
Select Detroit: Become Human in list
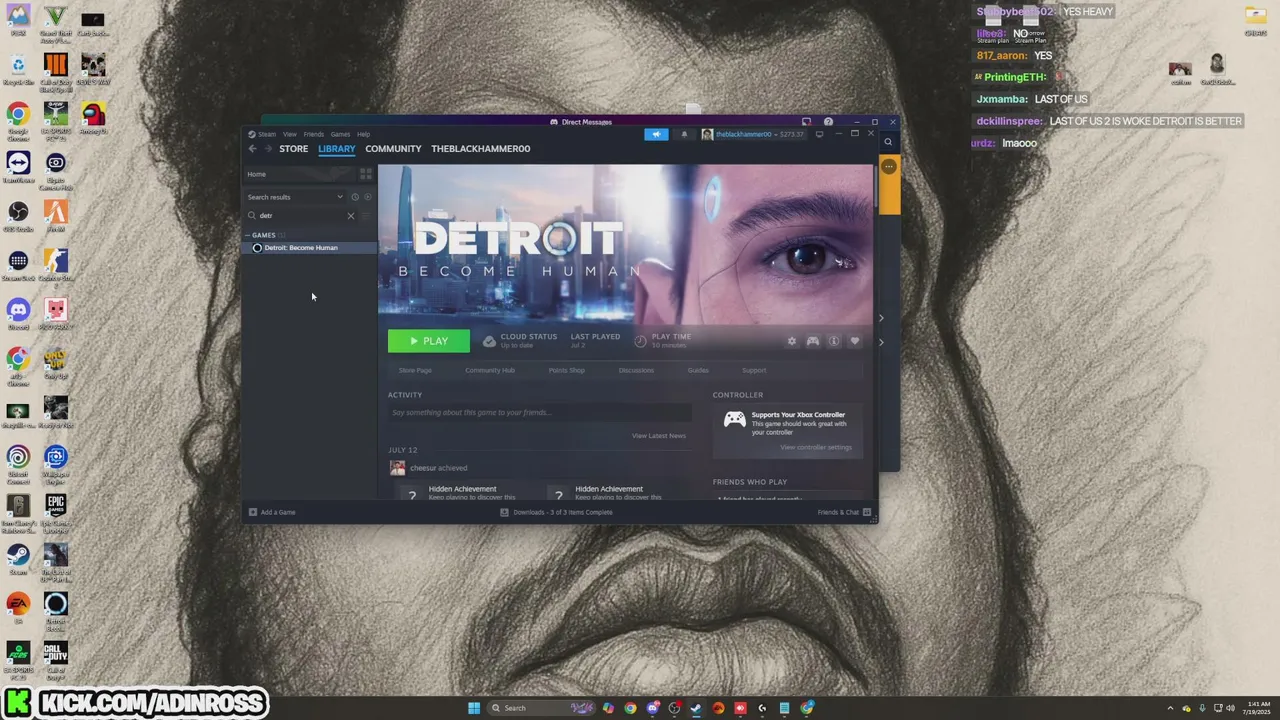coord(310,248)
